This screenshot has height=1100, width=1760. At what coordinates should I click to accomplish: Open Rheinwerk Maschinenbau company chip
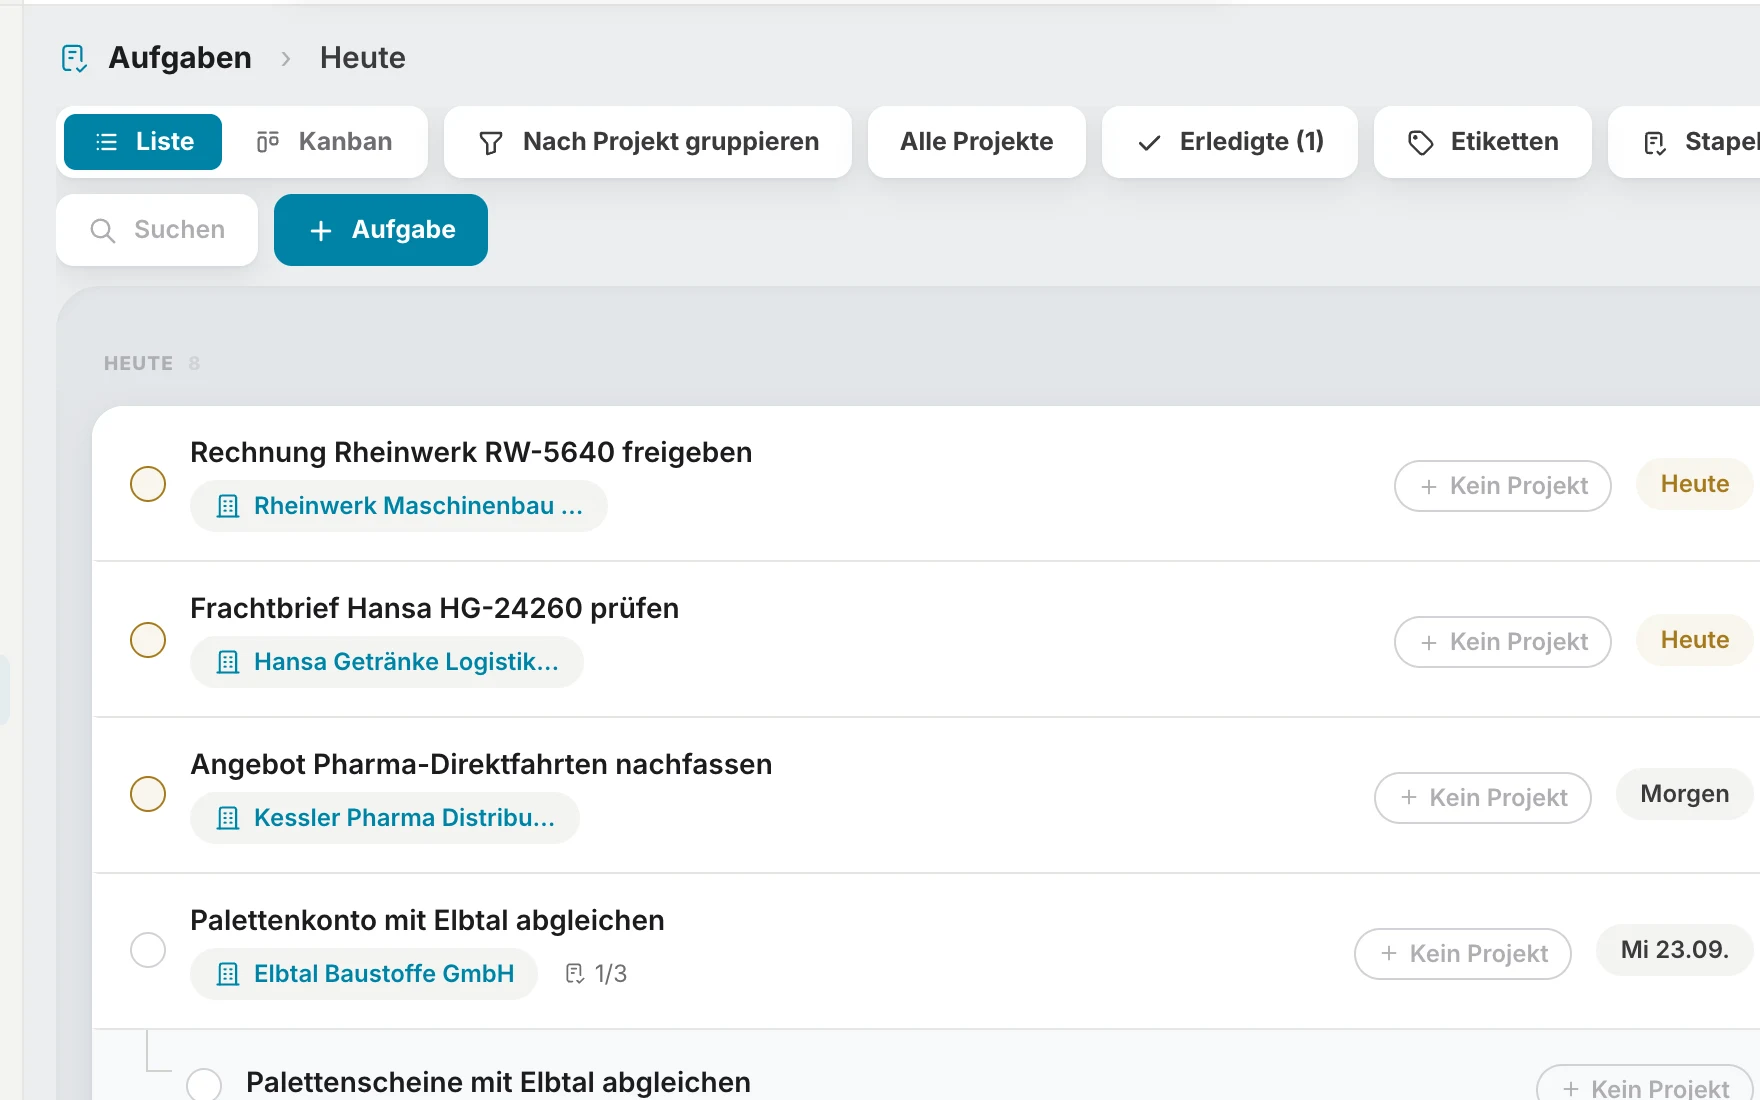point(399,506)
